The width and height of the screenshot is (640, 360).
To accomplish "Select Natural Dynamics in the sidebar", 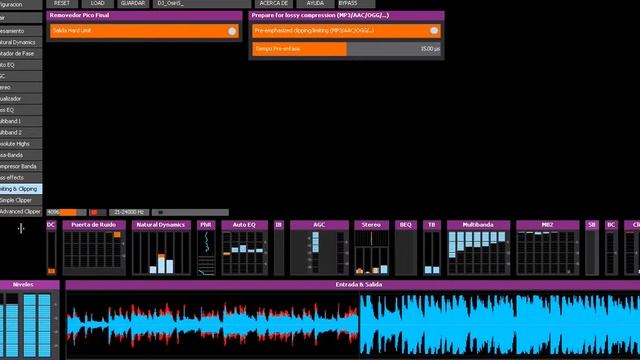I will 21,42.
